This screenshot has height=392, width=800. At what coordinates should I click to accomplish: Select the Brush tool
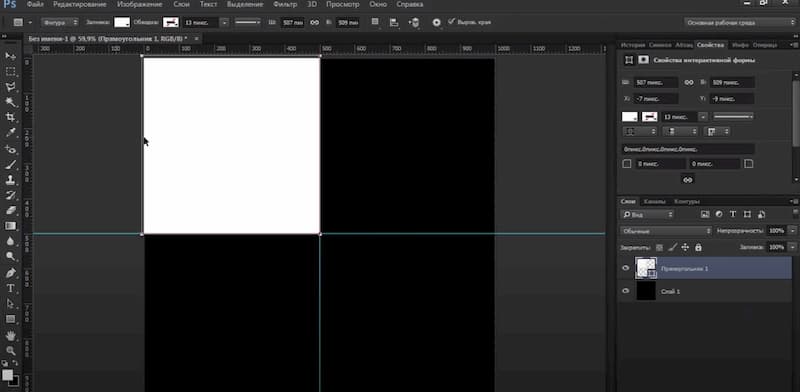[x=10, y=164]
